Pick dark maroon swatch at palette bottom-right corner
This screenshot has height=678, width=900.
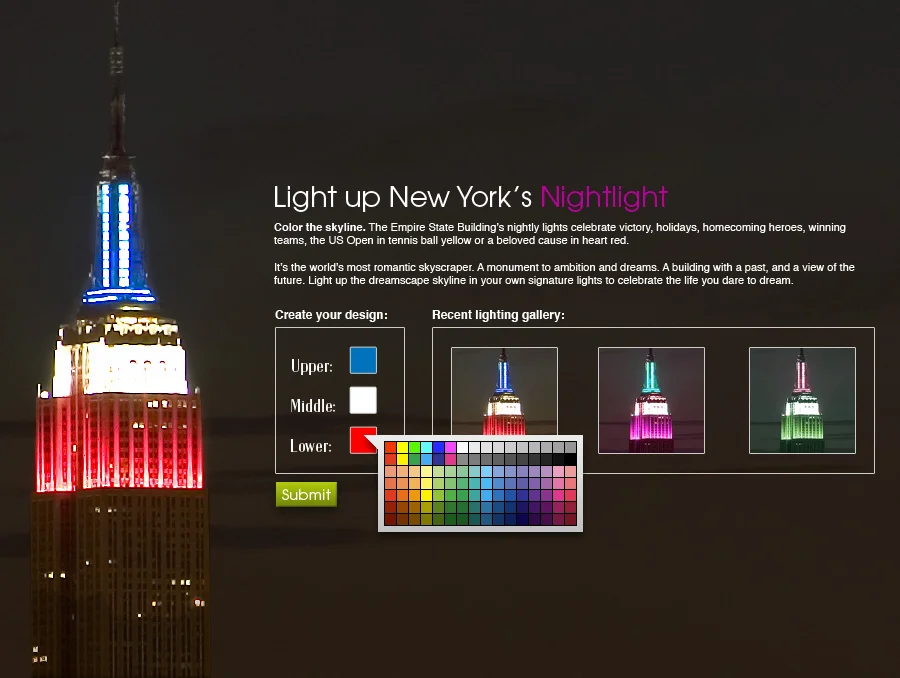point(571,520)
